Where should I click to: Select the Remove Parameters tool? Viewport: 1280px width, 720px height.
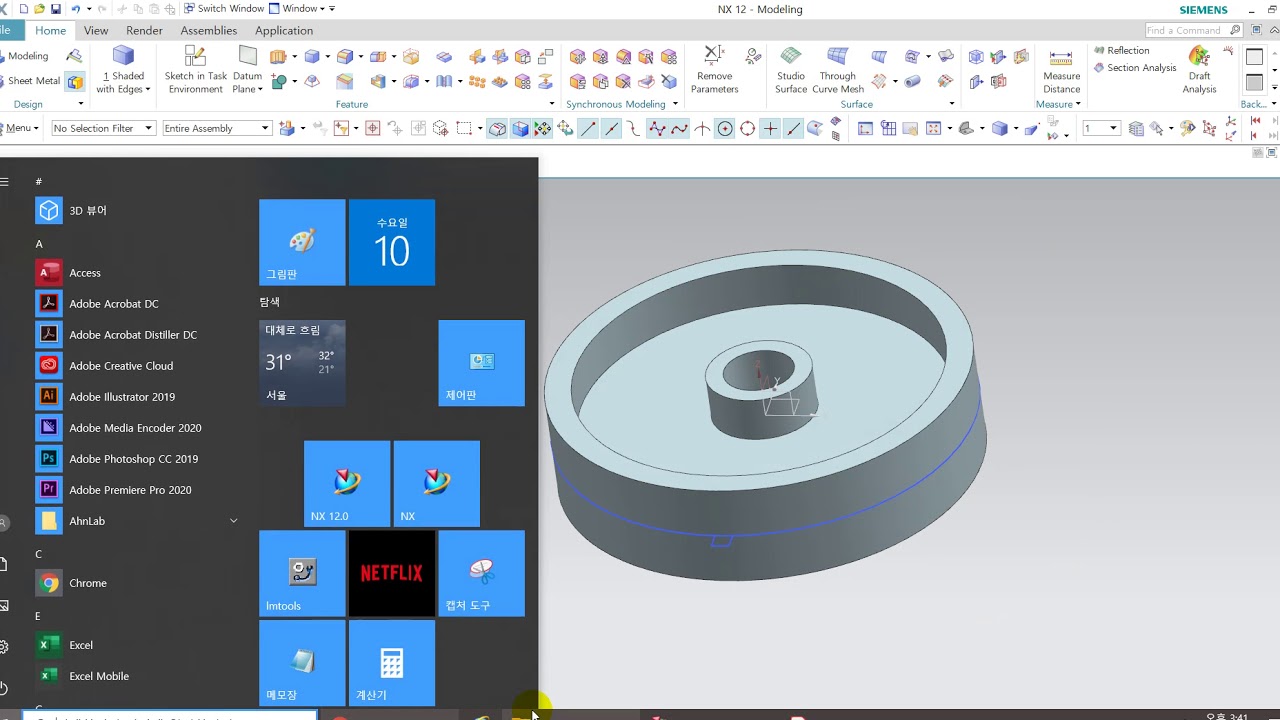coord(714,70)
